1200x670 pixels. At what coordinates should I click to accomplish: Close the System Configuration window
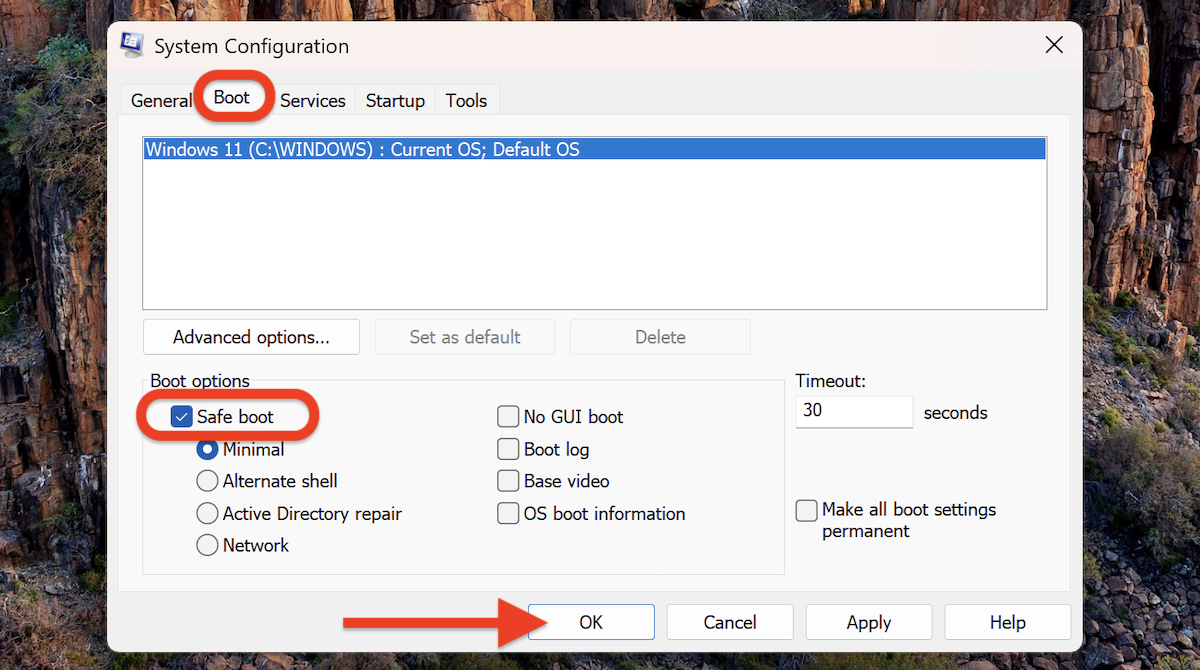tap(1053, 45)
